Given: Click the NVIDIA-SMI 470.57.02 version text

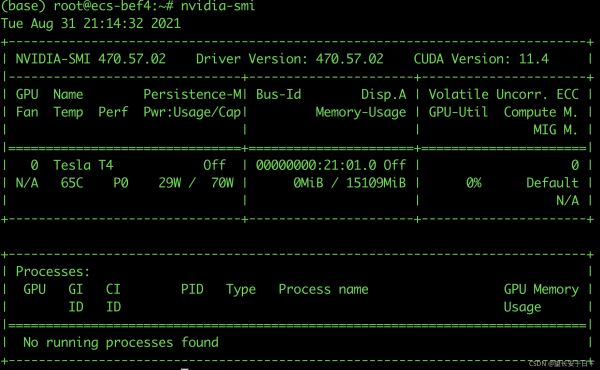Looking at the screenshot, I should (91, 59).
